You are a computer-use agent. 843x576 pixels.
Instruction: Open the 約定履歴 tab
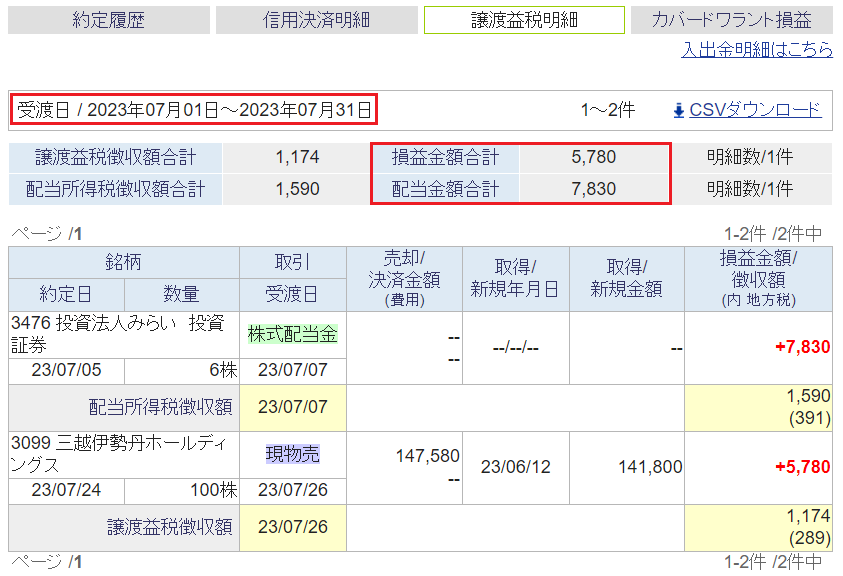coord(109,20)
